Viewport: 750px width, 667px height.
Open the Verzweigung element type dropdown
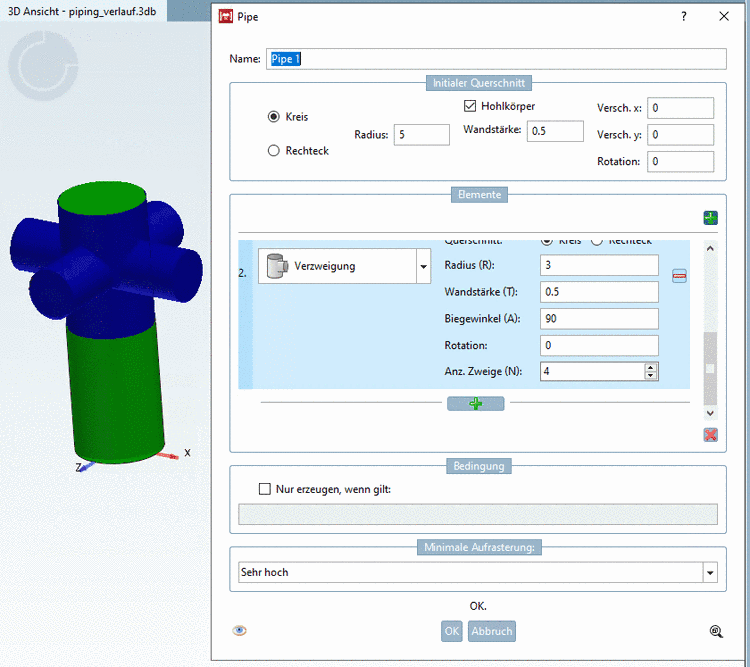tap(423, 266)
